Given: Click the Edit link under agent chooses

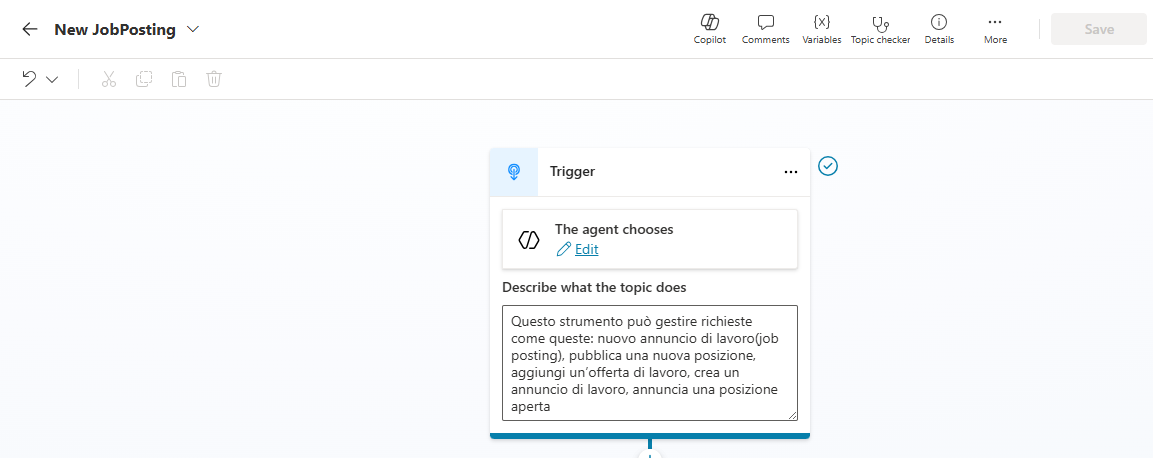Looking at the screenshot, I should pos(586,249).
